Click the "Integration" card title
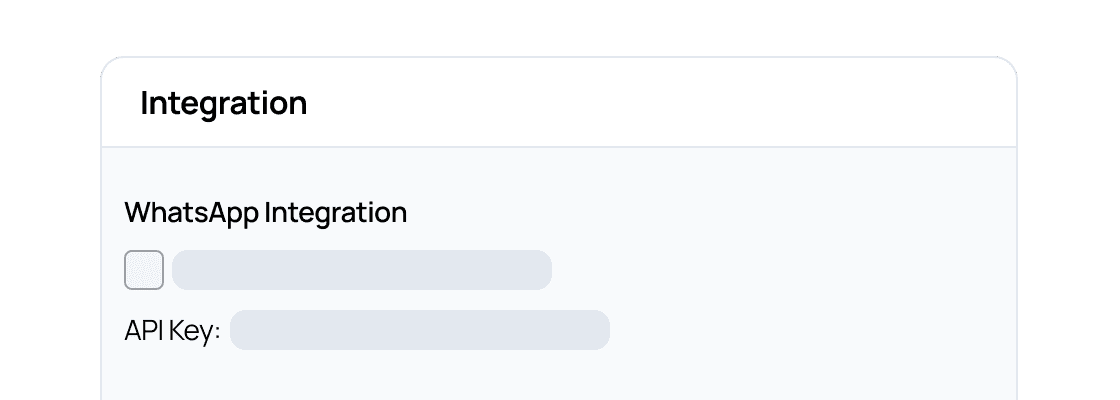Image resolution: width=1120 pixels, height=400 pixels. tap(223, 103)
